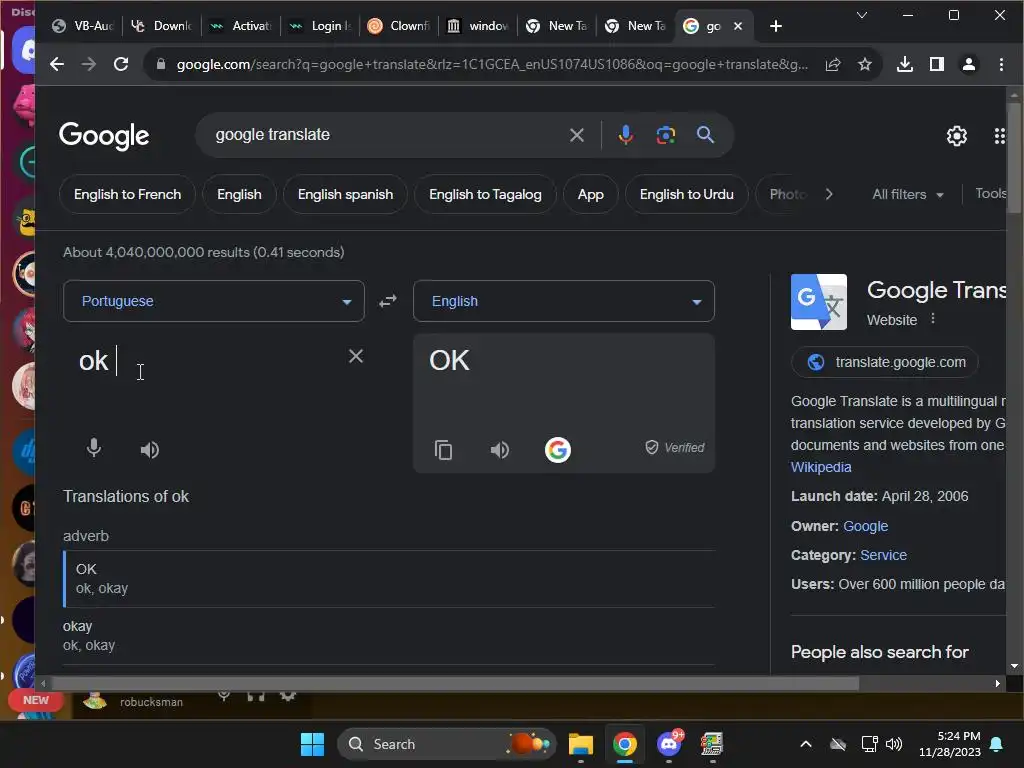
Task: Switch to Clownfi tab
Action: (x=399, y=26)
